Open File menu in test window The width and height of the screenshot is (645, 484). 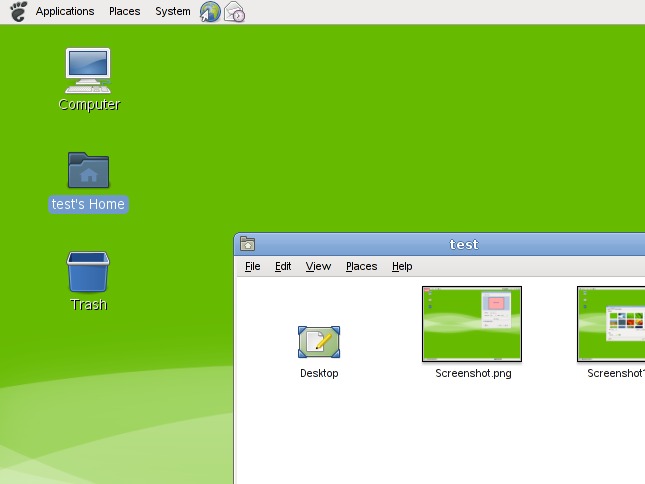pos(253,266)
